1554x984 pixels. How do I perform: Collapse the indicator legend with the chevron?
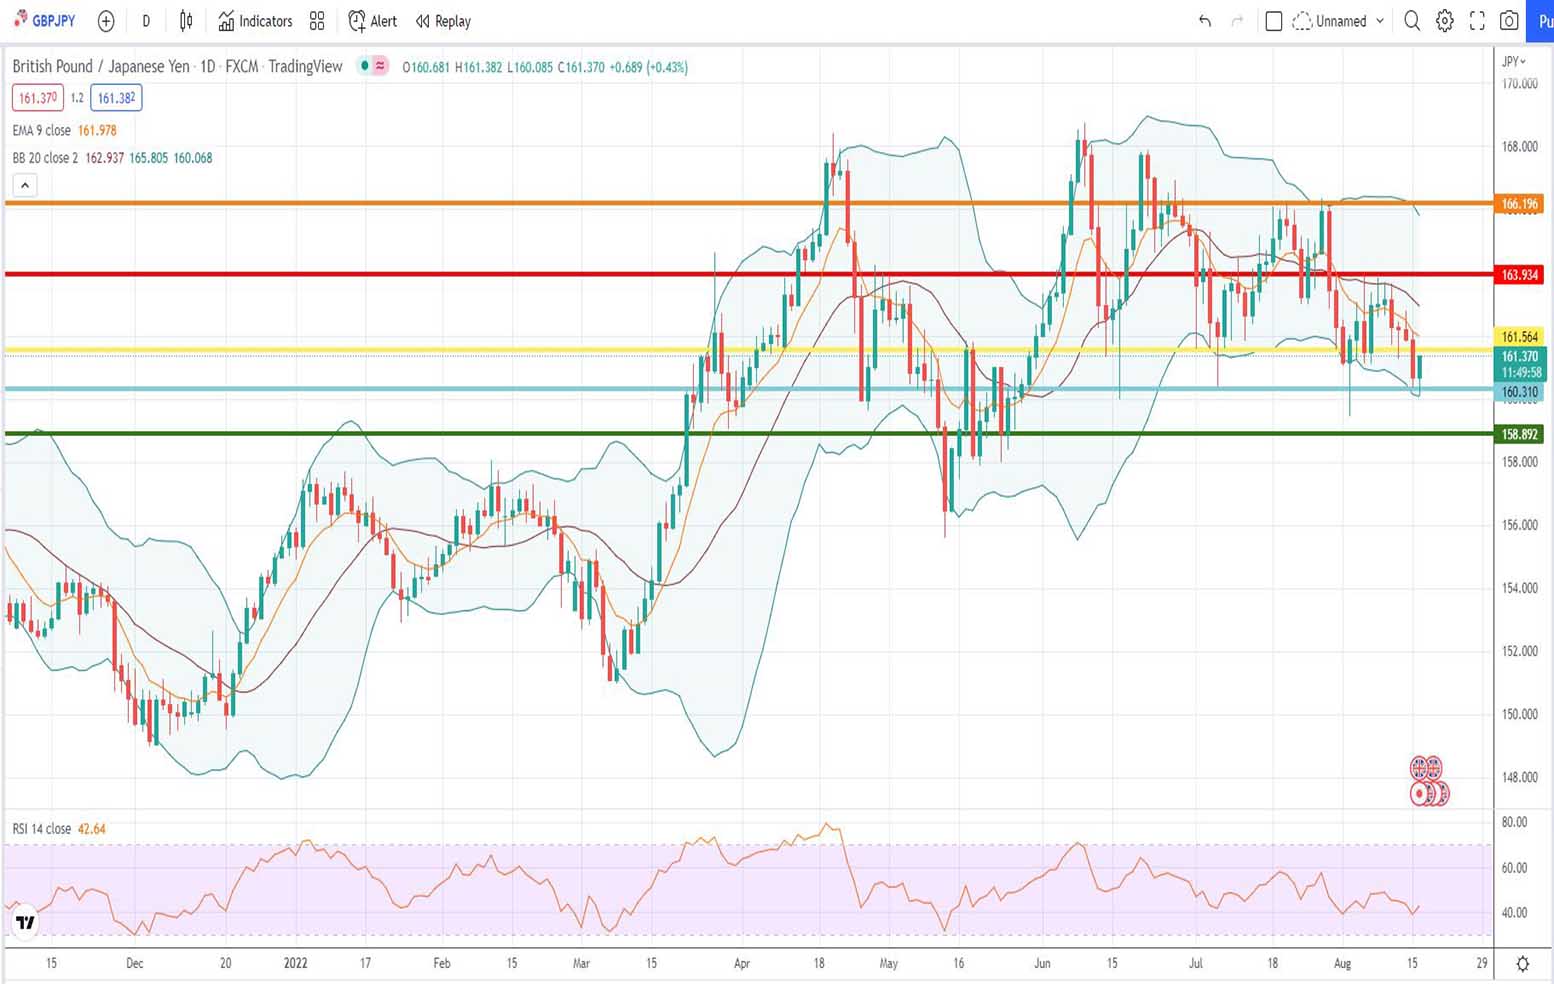(x=25, y=185)
